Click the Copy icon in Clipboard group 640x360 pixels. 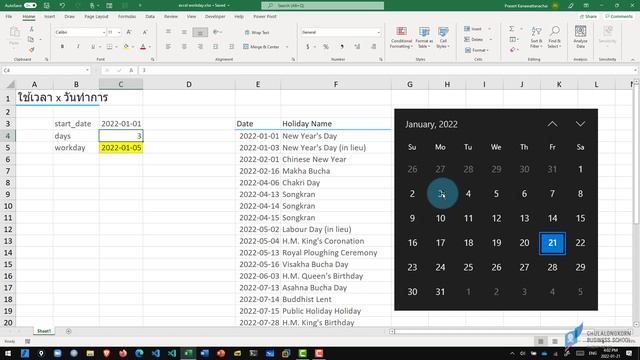click(31, 40)
